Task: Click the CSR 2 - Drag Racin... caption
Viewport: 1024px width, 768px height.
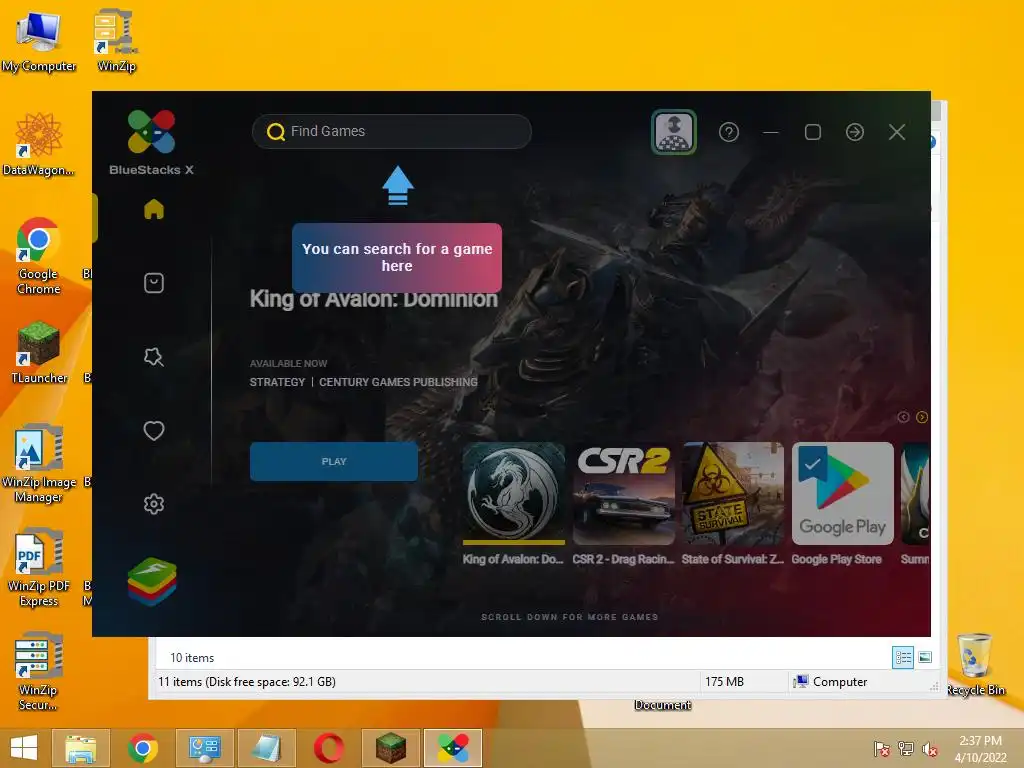Action: (623, 559)
